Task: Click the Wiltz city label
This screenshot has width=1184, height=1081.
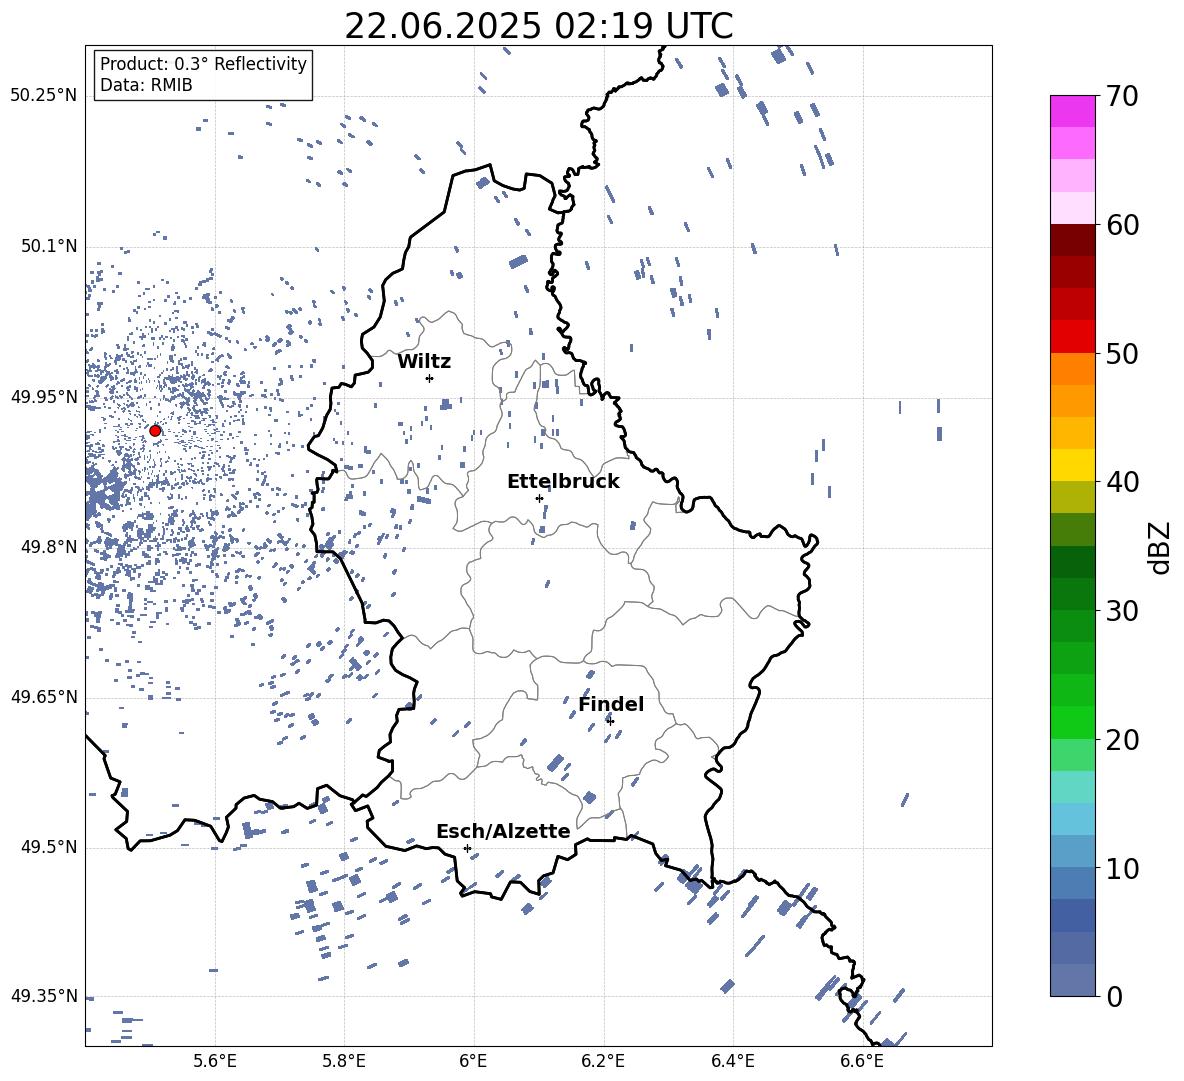Action: click(424, 362)
